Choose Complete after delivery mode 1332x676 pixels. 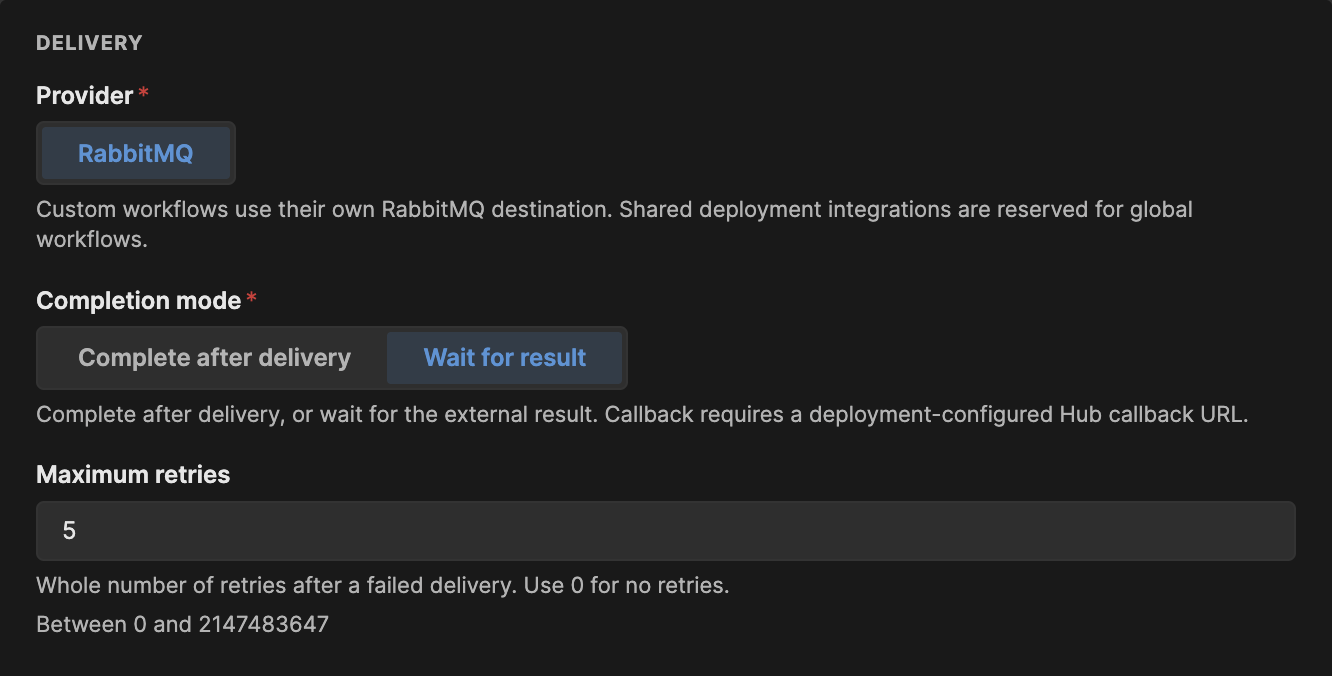pos(214,358)
